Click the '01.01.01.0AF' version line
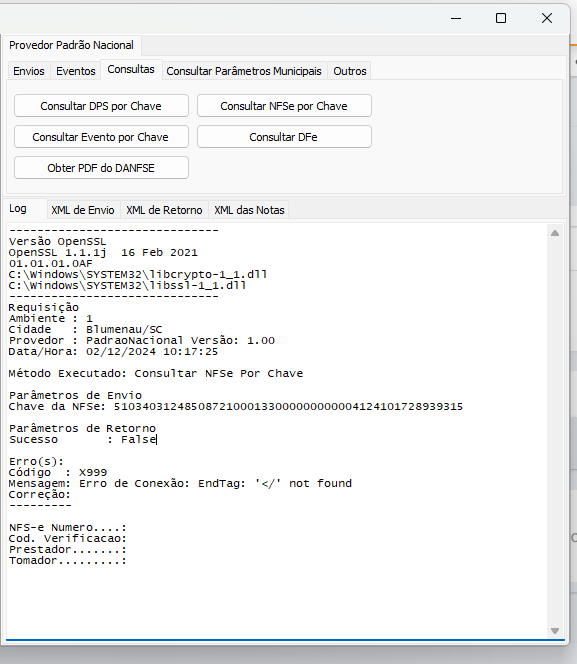 [50, 263]
